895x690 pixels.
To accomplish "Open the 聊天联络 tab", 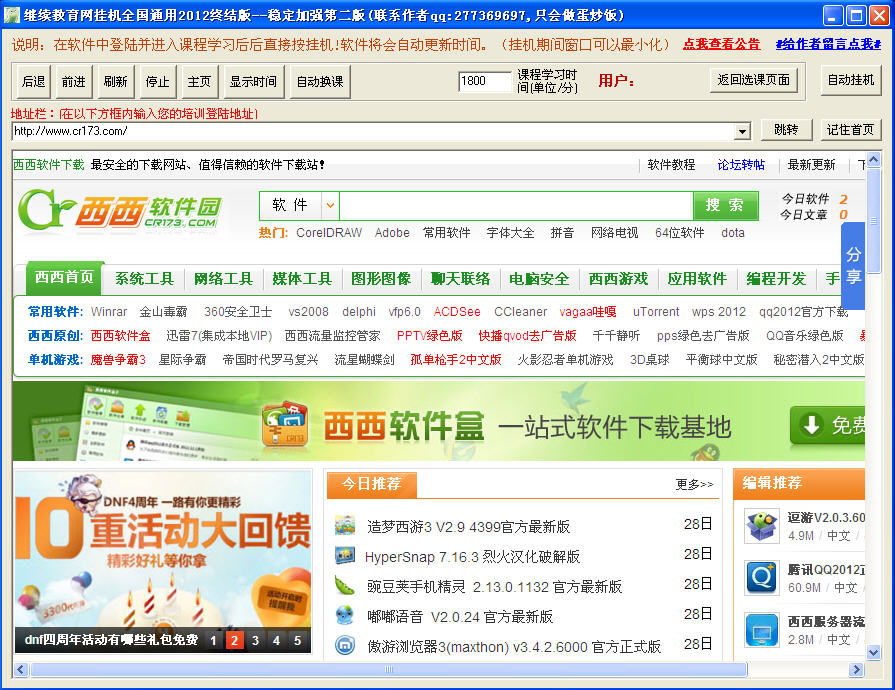I will 460,279.
